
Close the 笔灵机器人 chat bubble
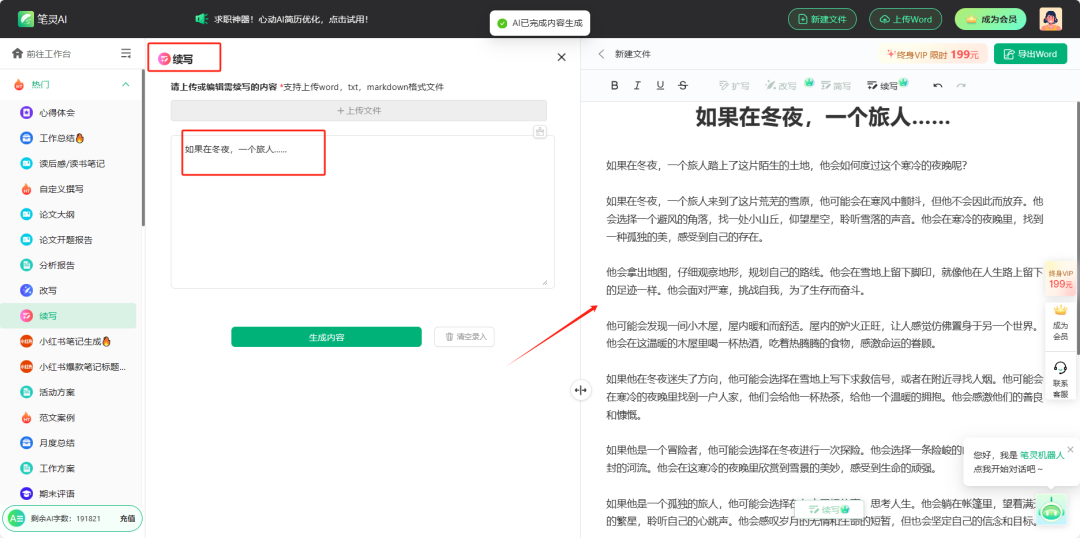1070,448
